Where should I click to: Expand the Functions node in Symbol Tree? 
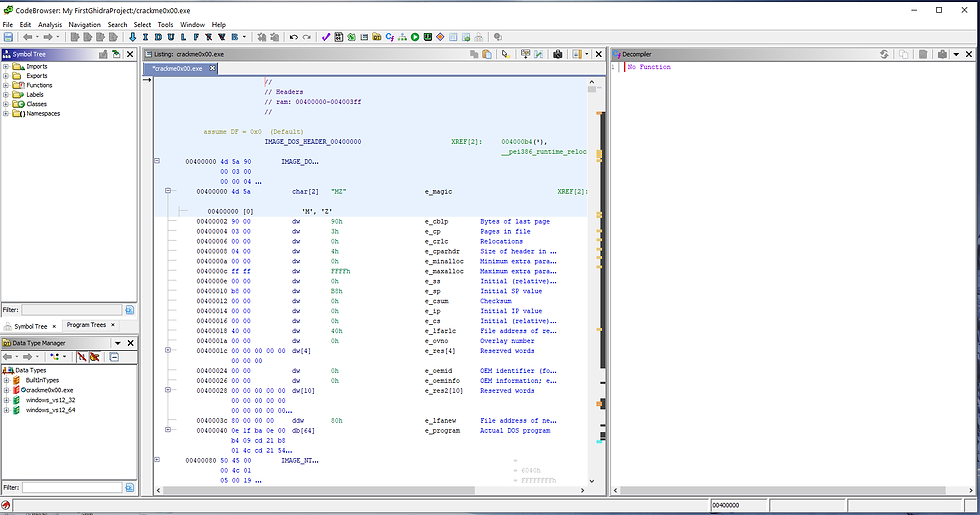pos(6,85)
